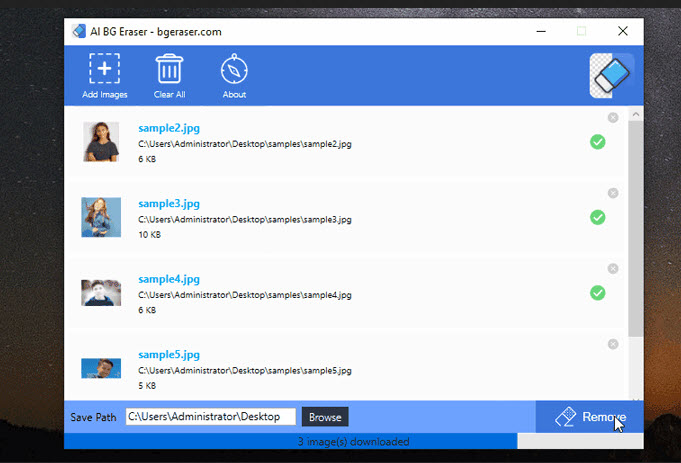
Task: Click the Remove background button
Action: click(589, 417)
